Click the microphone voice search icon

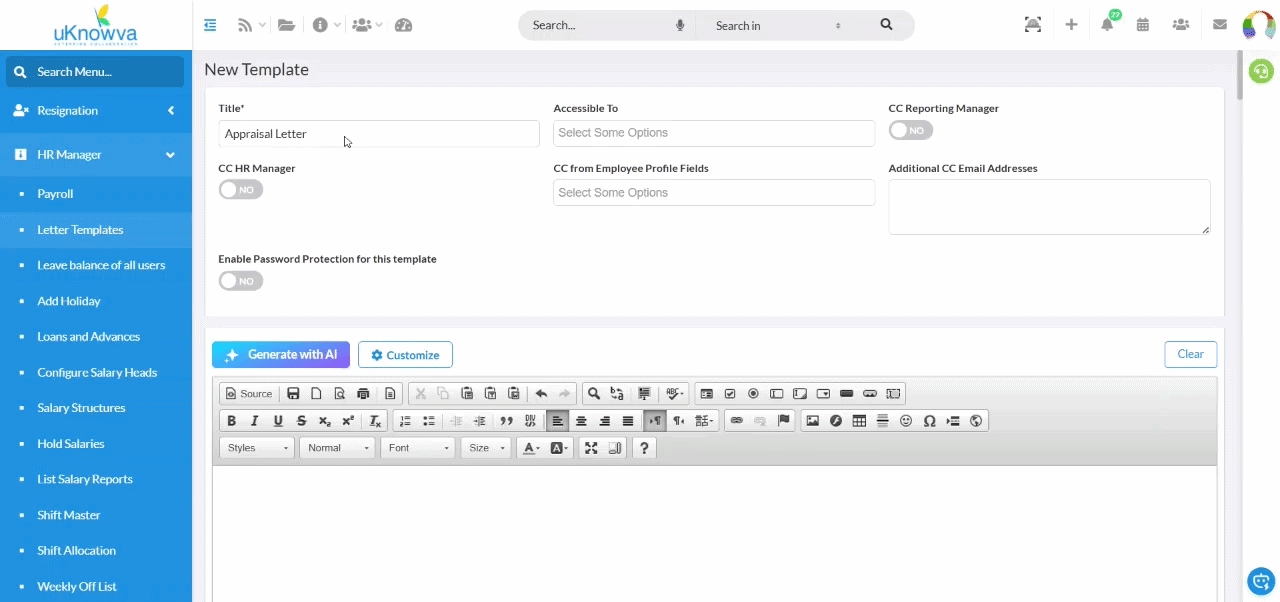680,25
